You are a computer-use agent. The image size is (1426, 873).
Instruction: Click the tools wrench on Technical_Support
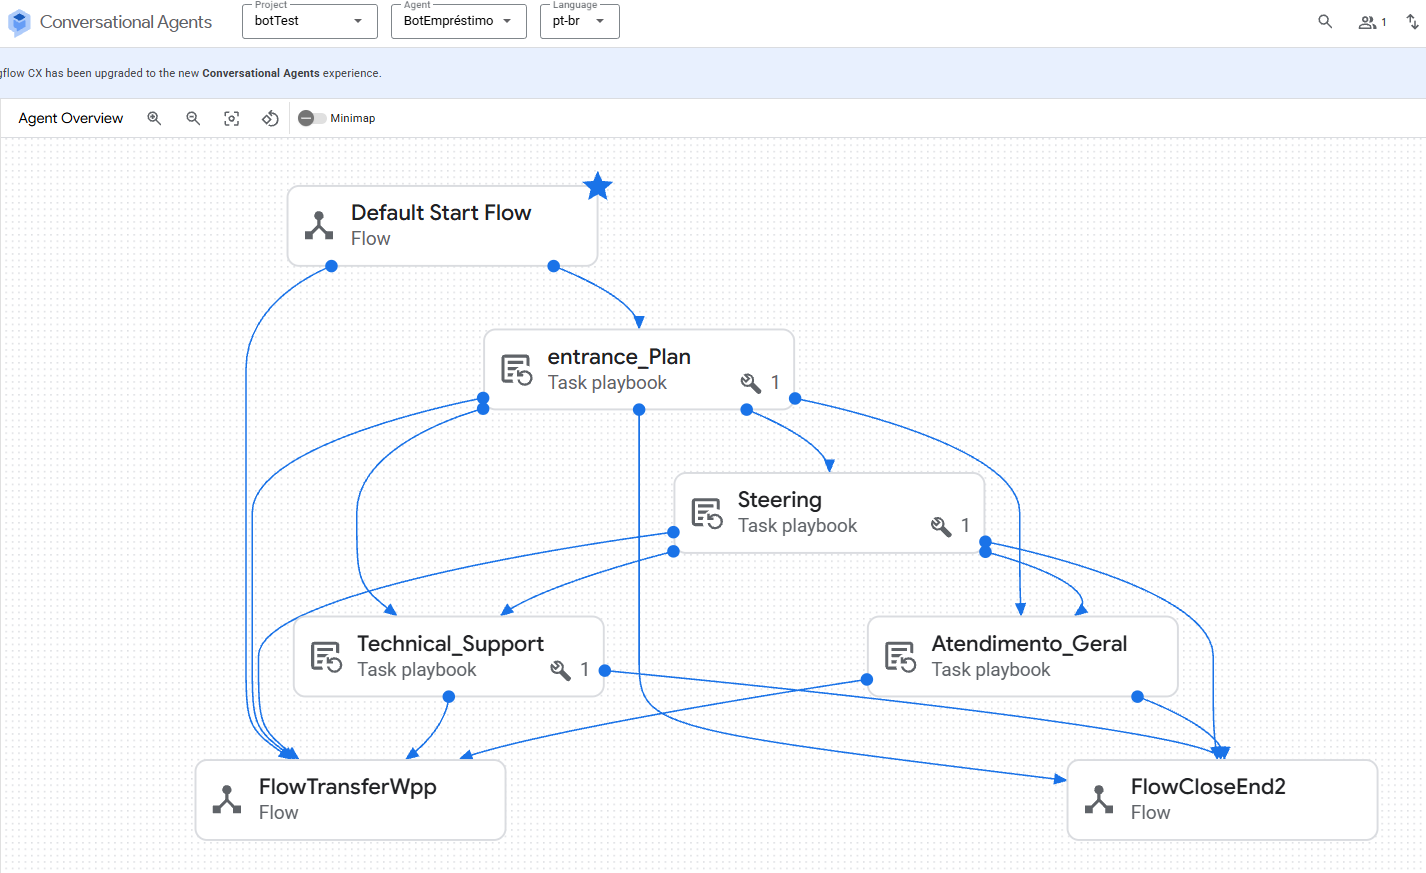(561, 670)
